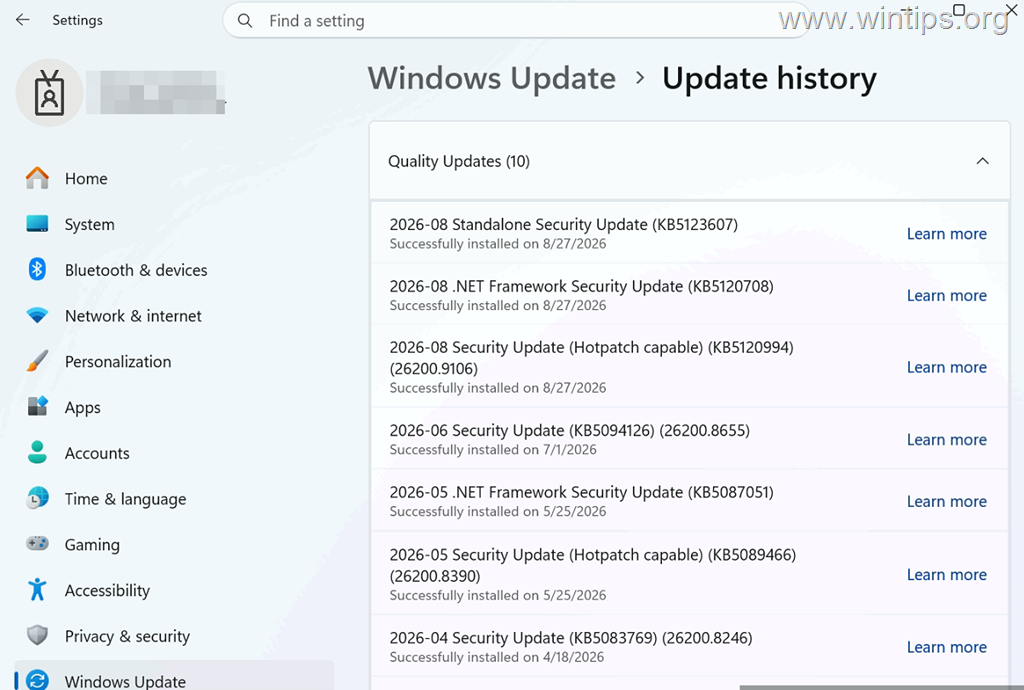
Task: Click the Update history page title
Action: (x=769, y=79)
